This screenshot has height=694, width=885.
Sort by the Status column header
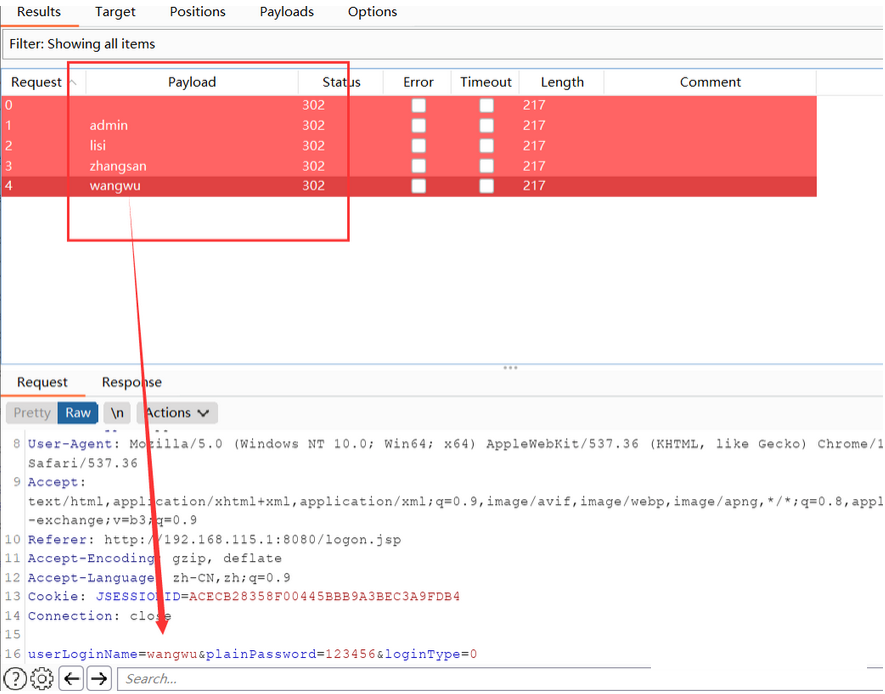pyautogui.click(x=341, y=82)
